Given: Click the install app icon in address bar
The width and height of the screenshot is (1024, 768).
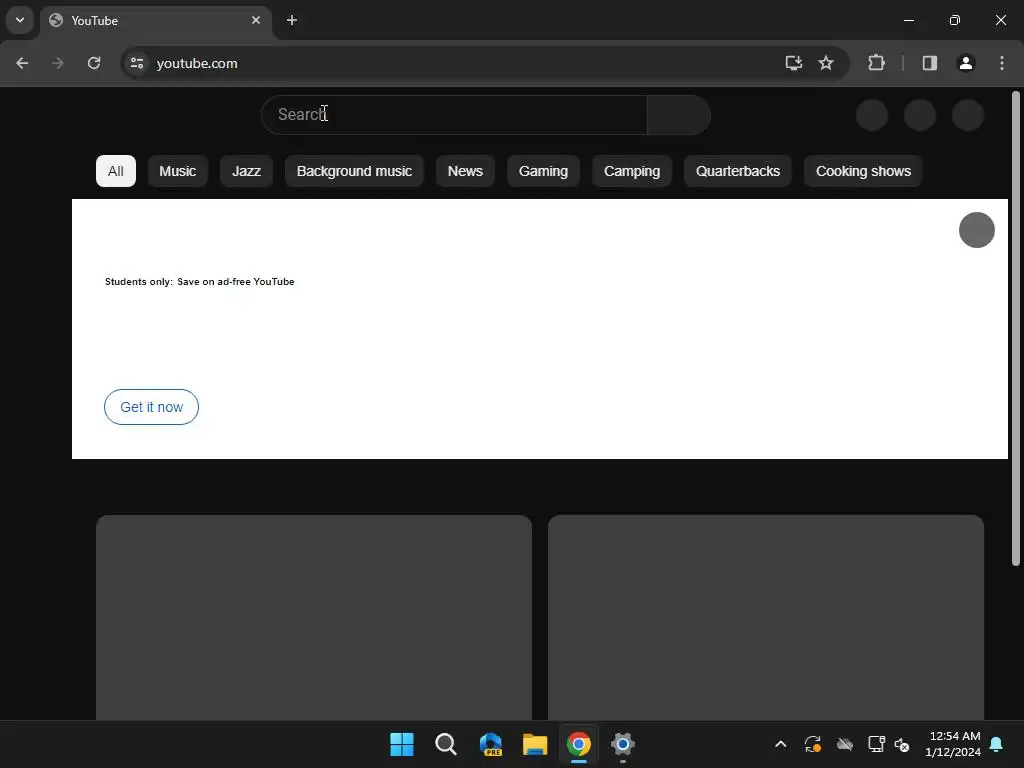Looking at the screenshot, I should pos(793,63).
